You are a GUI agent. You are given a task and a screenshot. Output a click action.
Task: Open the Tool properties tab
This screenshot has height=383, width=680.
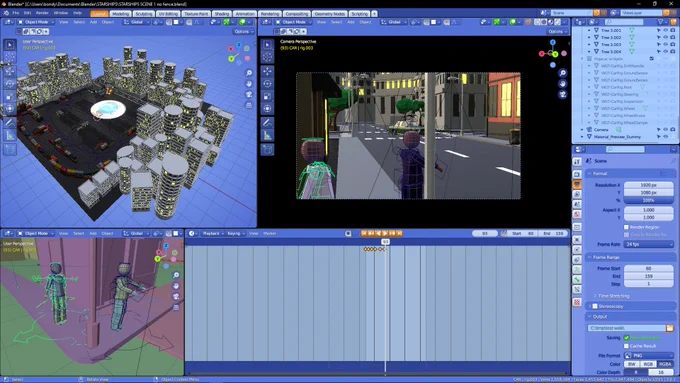577,162
